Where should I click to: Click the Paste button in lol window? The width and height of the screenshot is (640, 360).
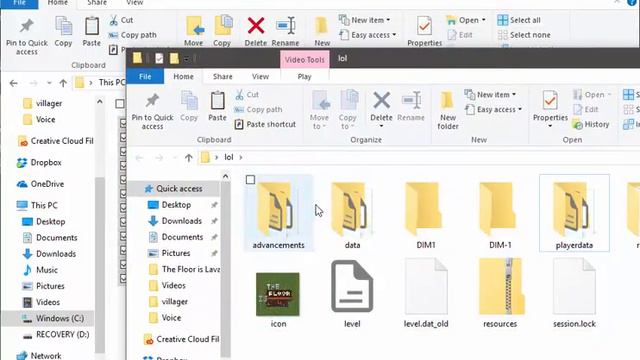[217, 106]
